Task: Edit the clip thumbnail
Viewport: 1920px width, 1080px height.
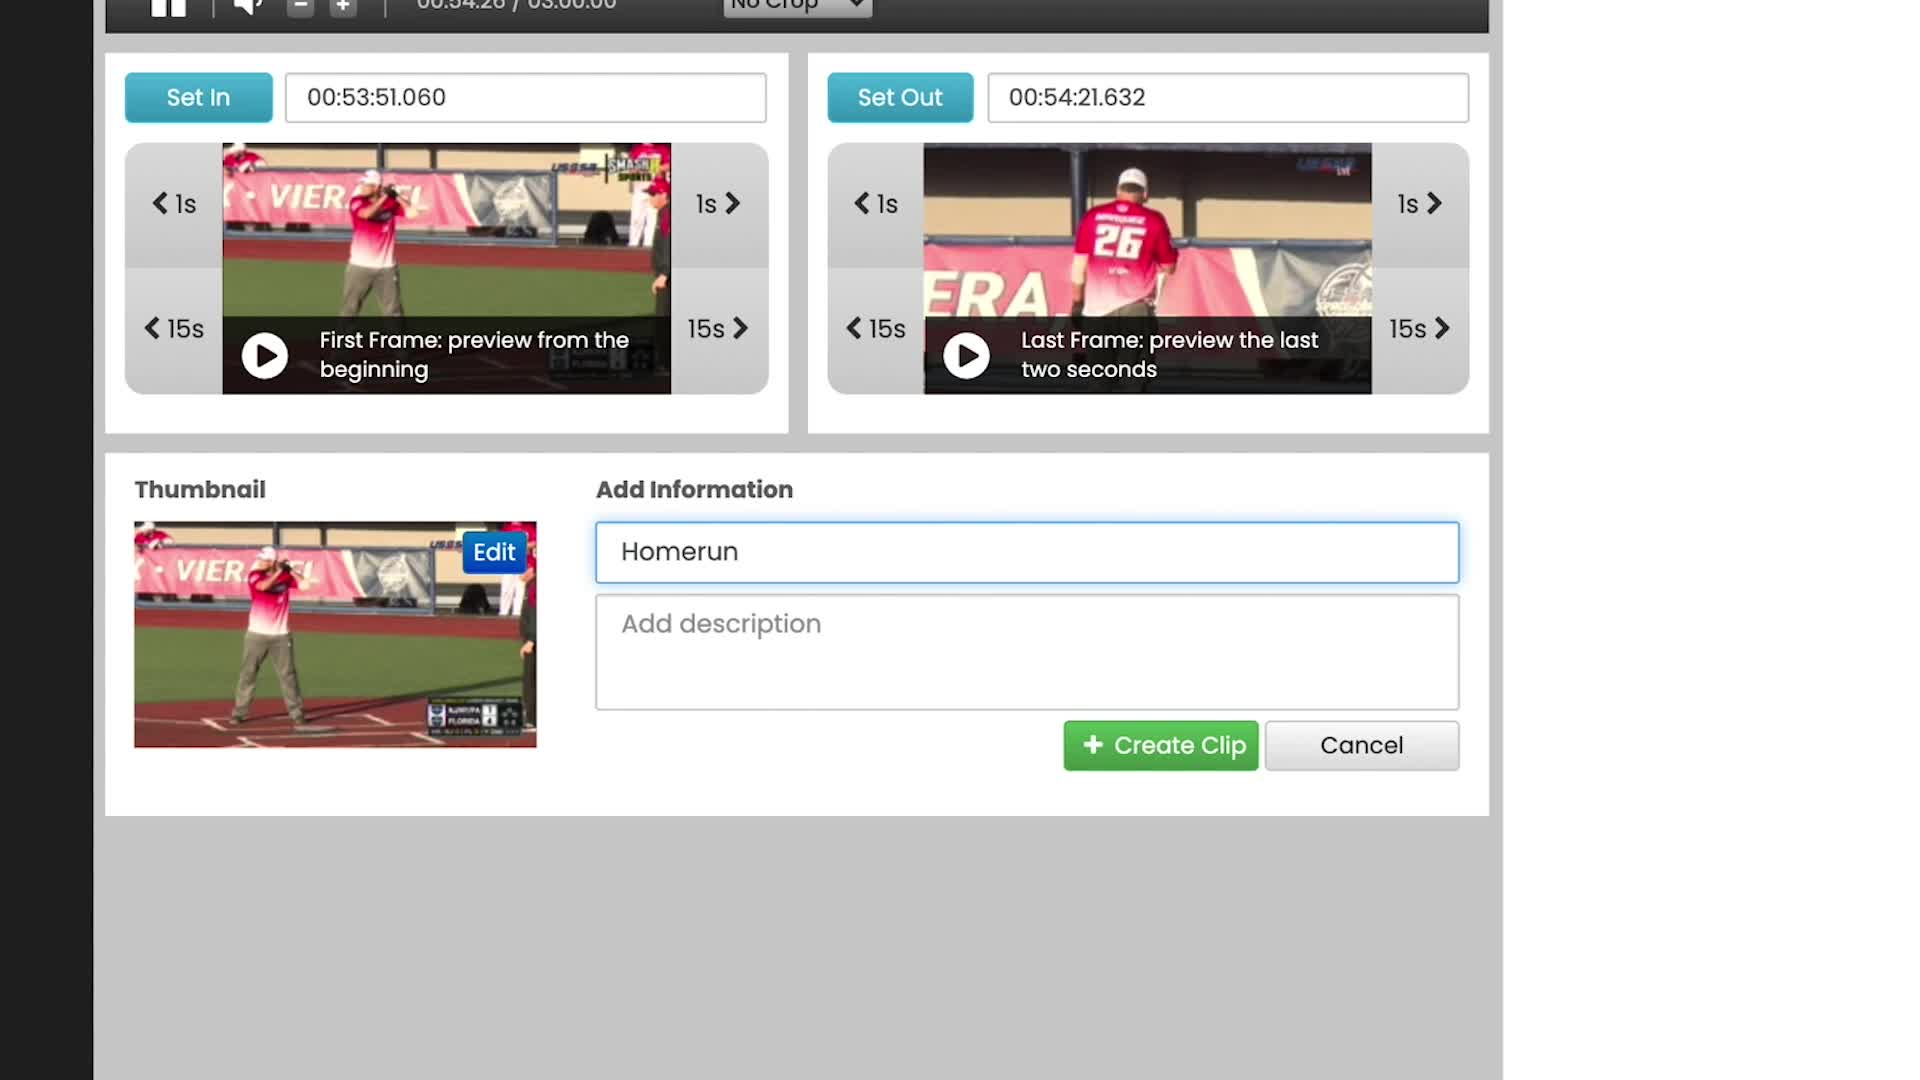Action: (494, 552)
